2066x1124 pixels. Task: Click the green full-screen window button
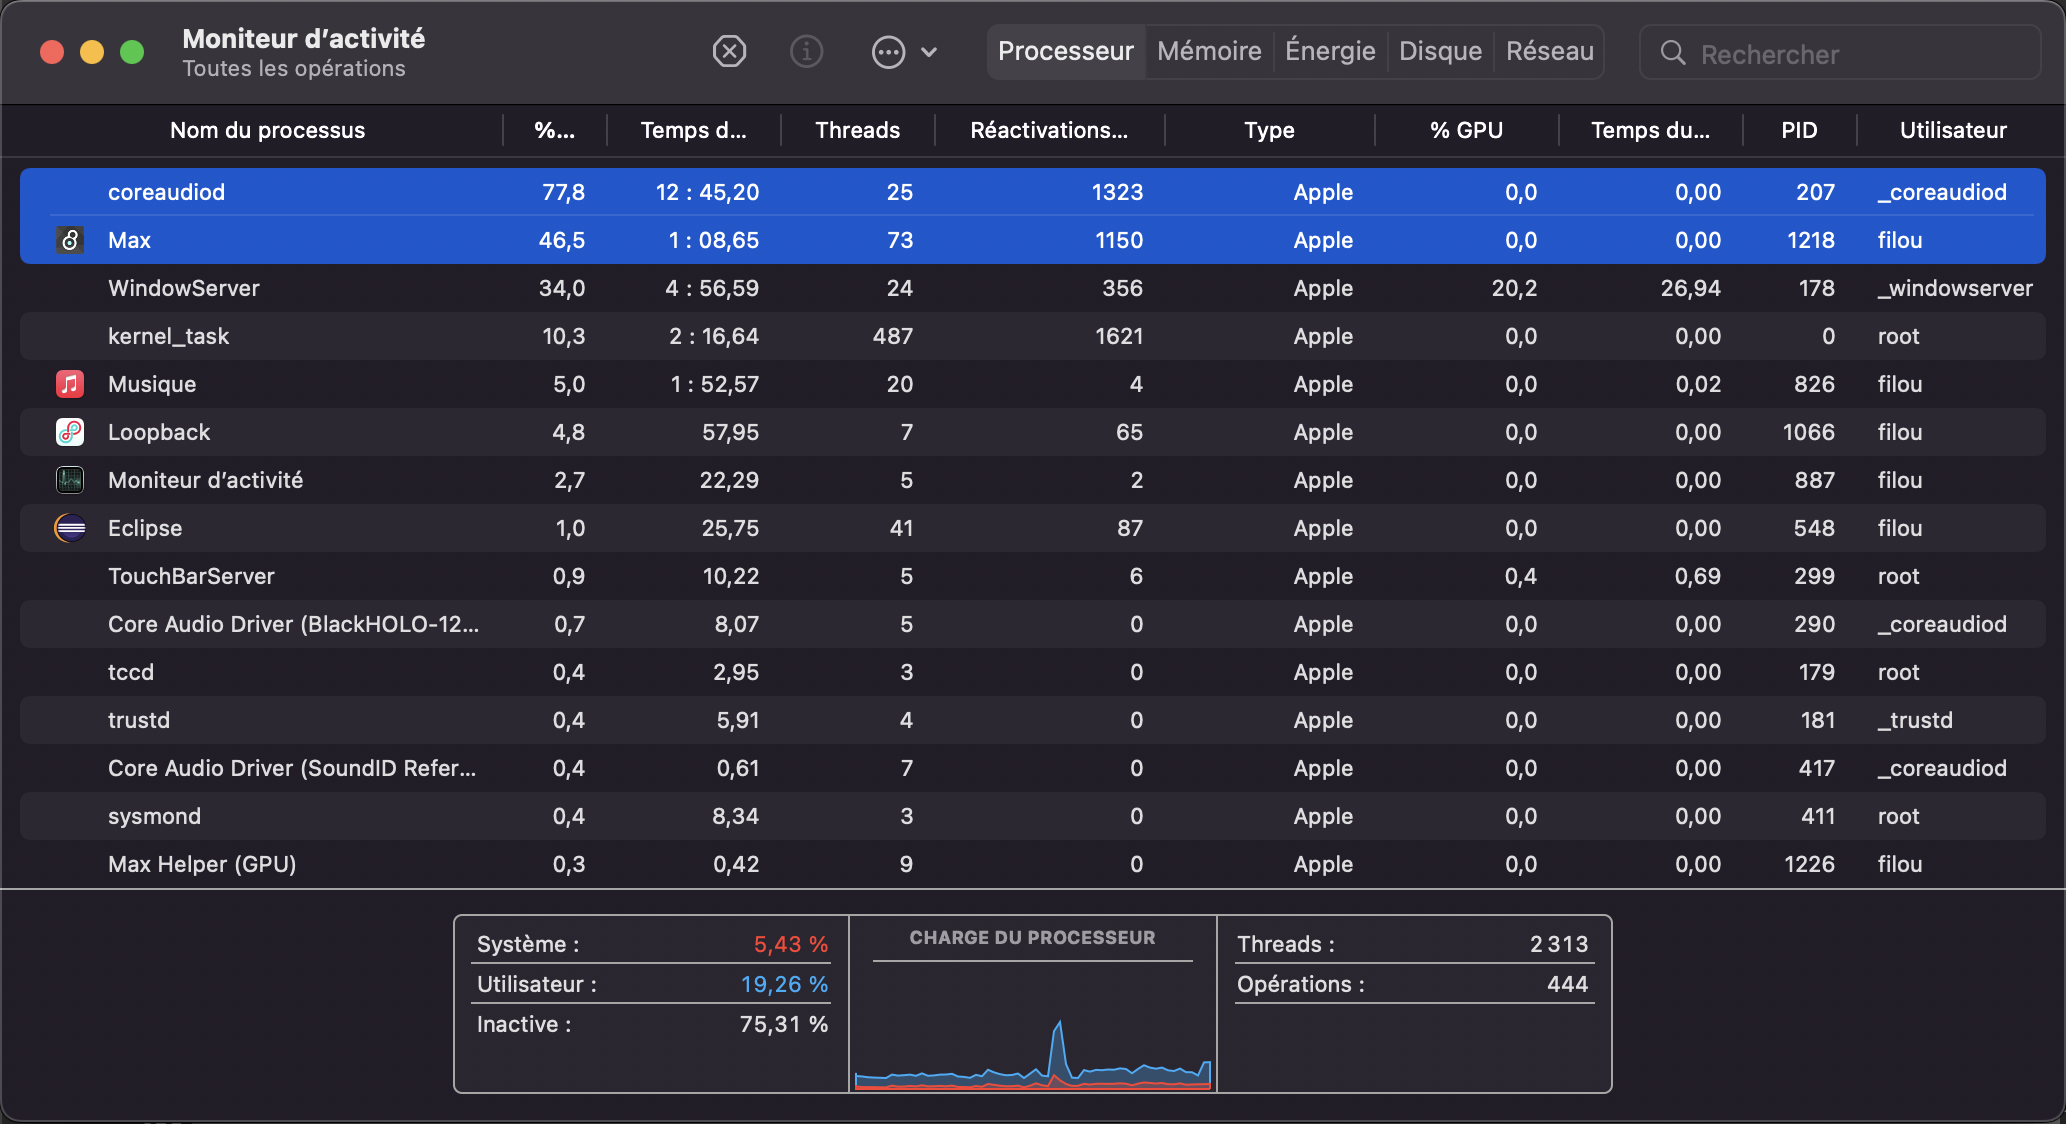click(132, 52)
